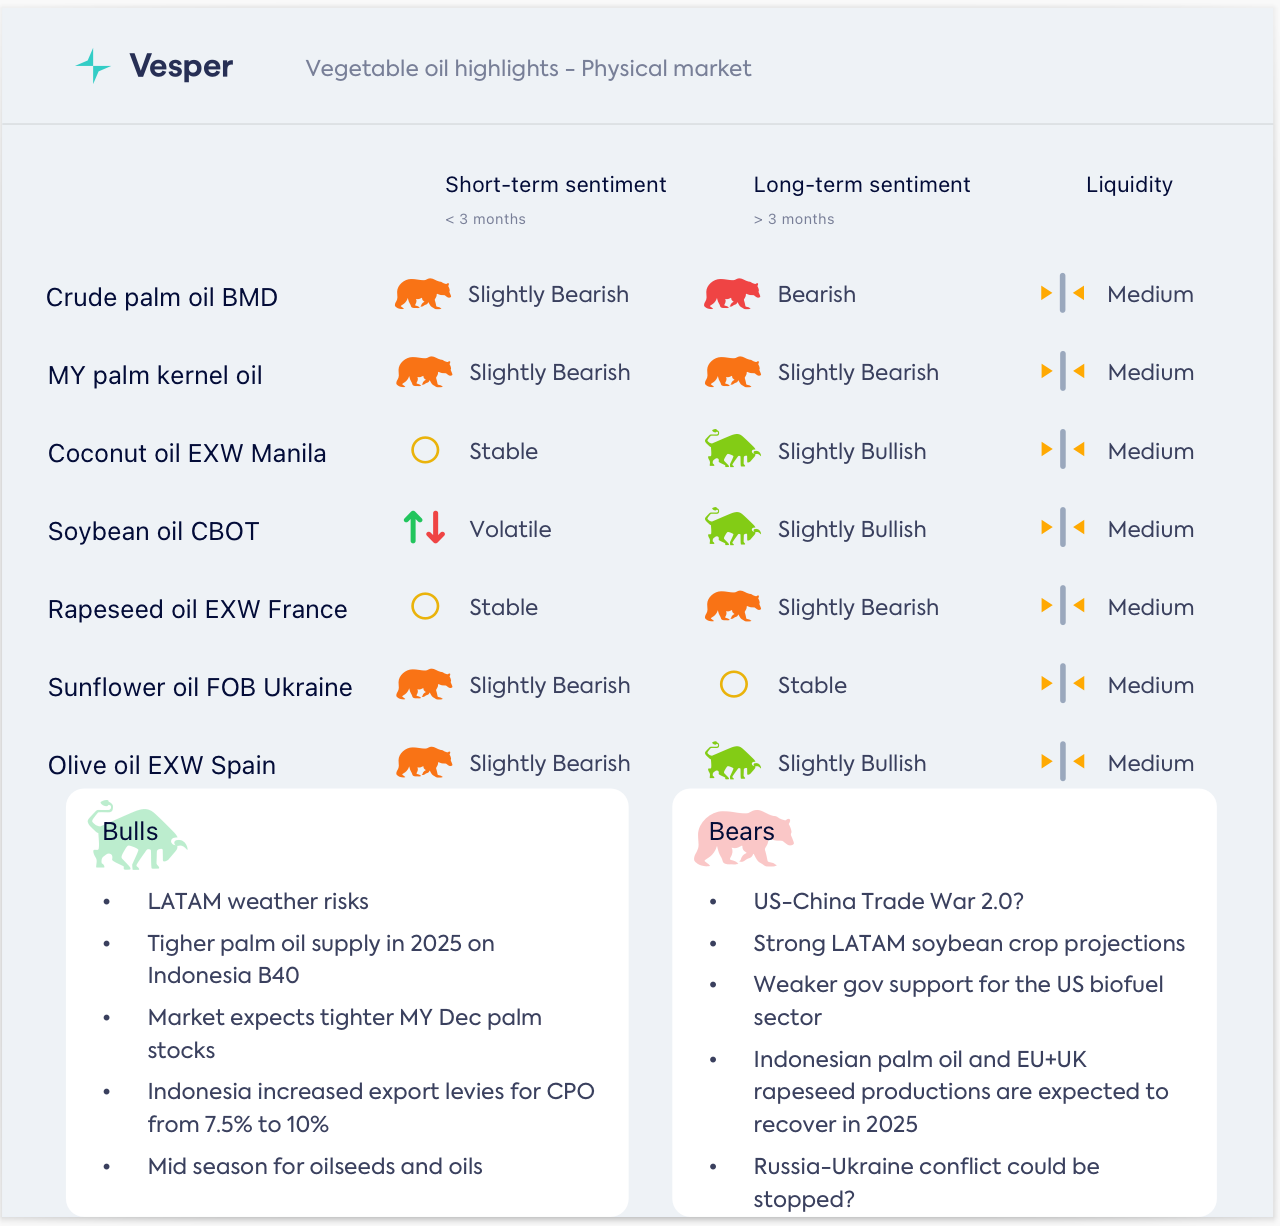Select the Sunflower oil FOB Ukraine row label
Screen dimensions: 1280x1226
pos(200,687)
